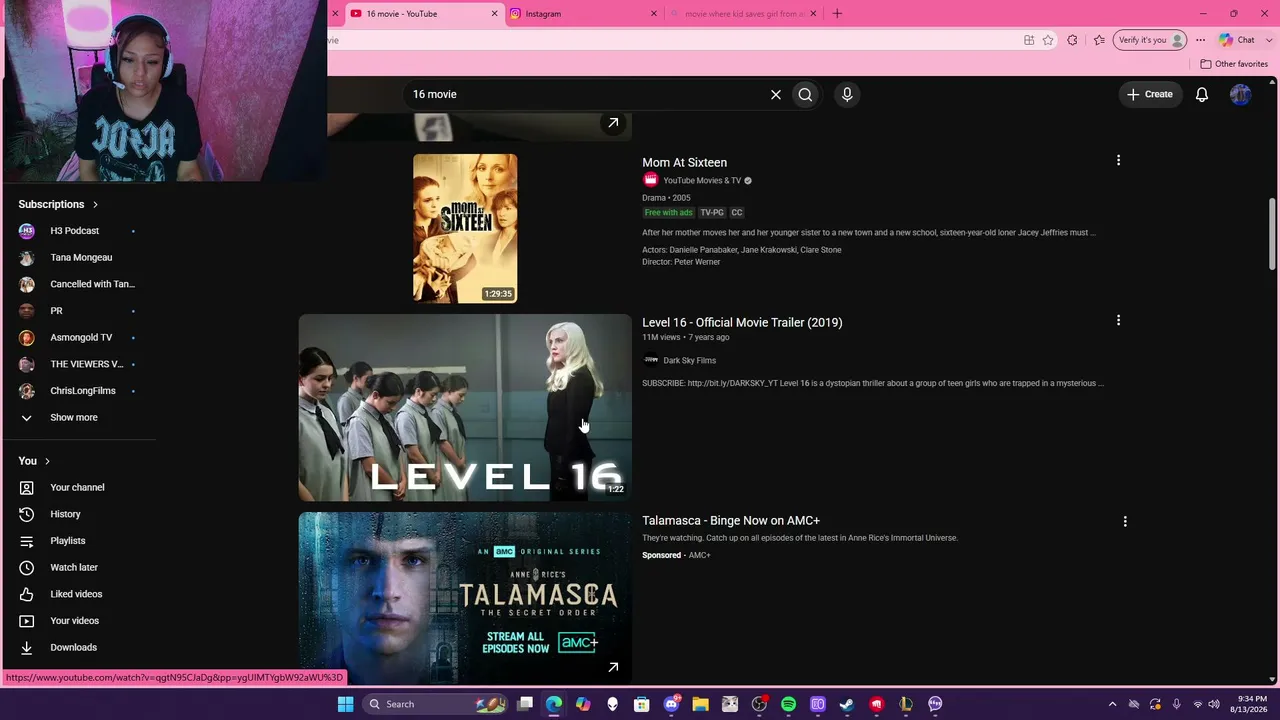This screenshot has width=1280, height=720.
Task: Open options menu for Talamasca ad
Action: [1125, 521]
